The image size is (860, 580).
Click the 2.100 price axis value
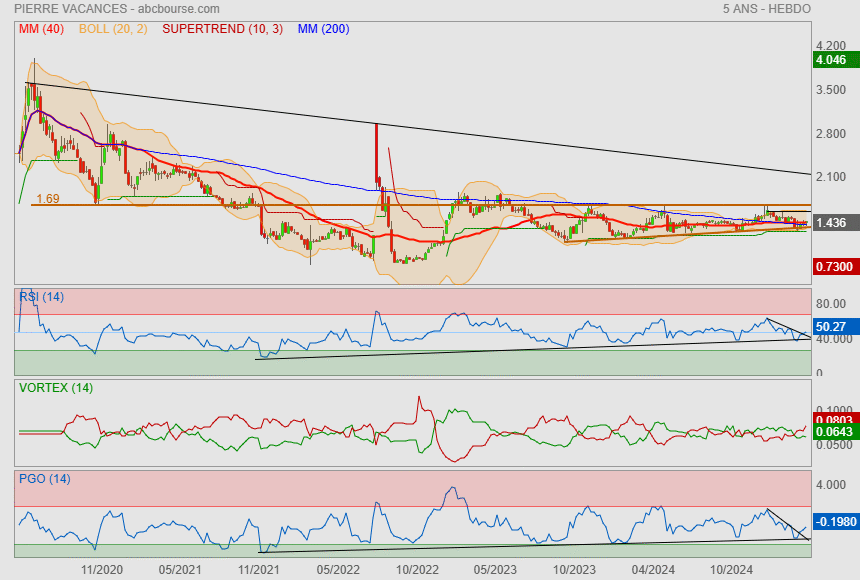tap(831, 177)
